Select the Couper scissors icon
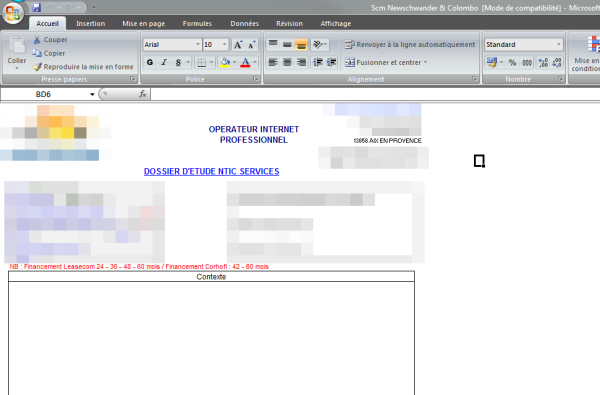This screenshot has width=600, height=395. 37,39
